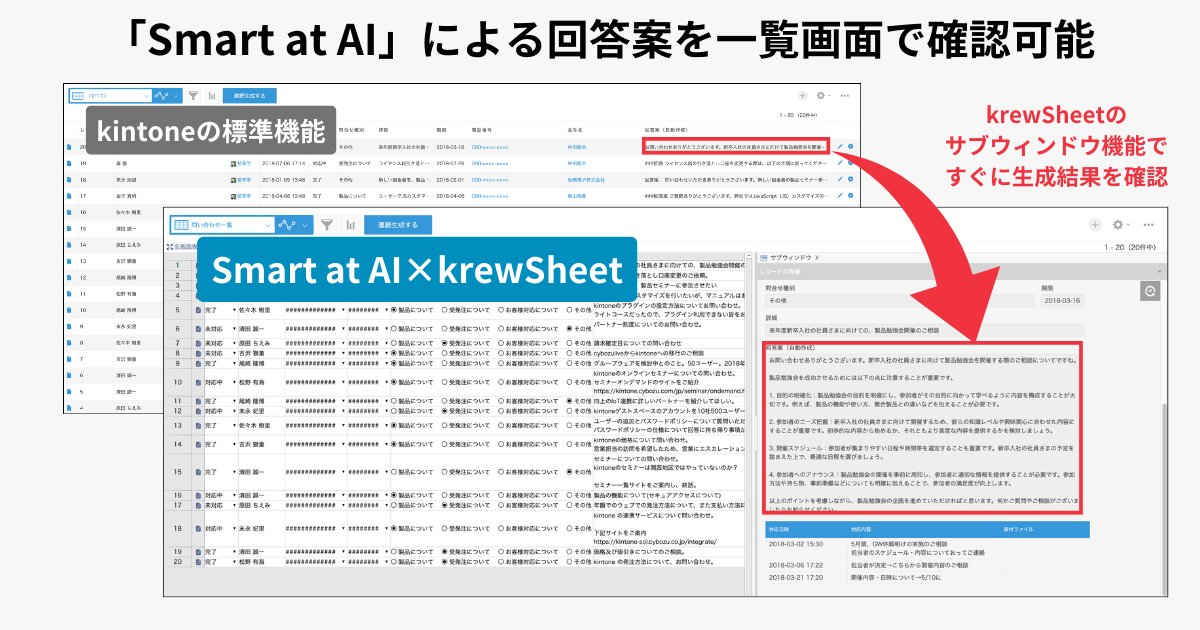Select その他 radio in krewSheet row 6
The height and width of the screenshot is (630, 1200).
571,327
